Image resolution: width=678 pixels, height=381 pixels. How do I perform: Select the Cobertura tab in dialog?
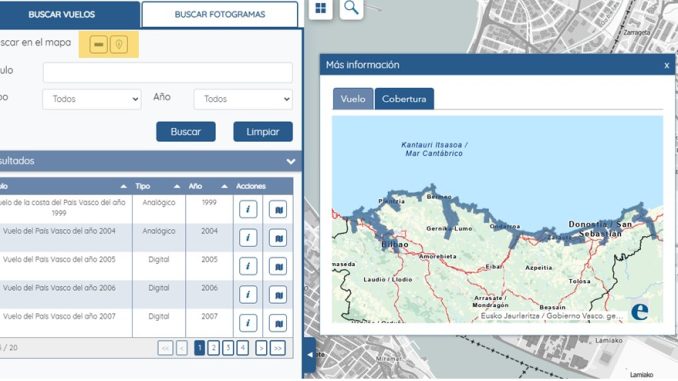(x=404, y=99)
